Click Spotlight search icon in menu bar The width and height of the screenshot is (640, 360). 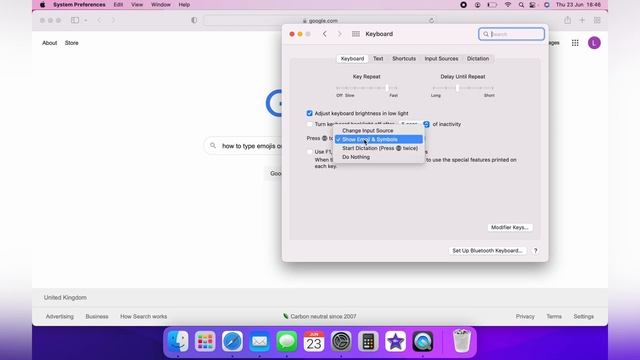(521, 5)
